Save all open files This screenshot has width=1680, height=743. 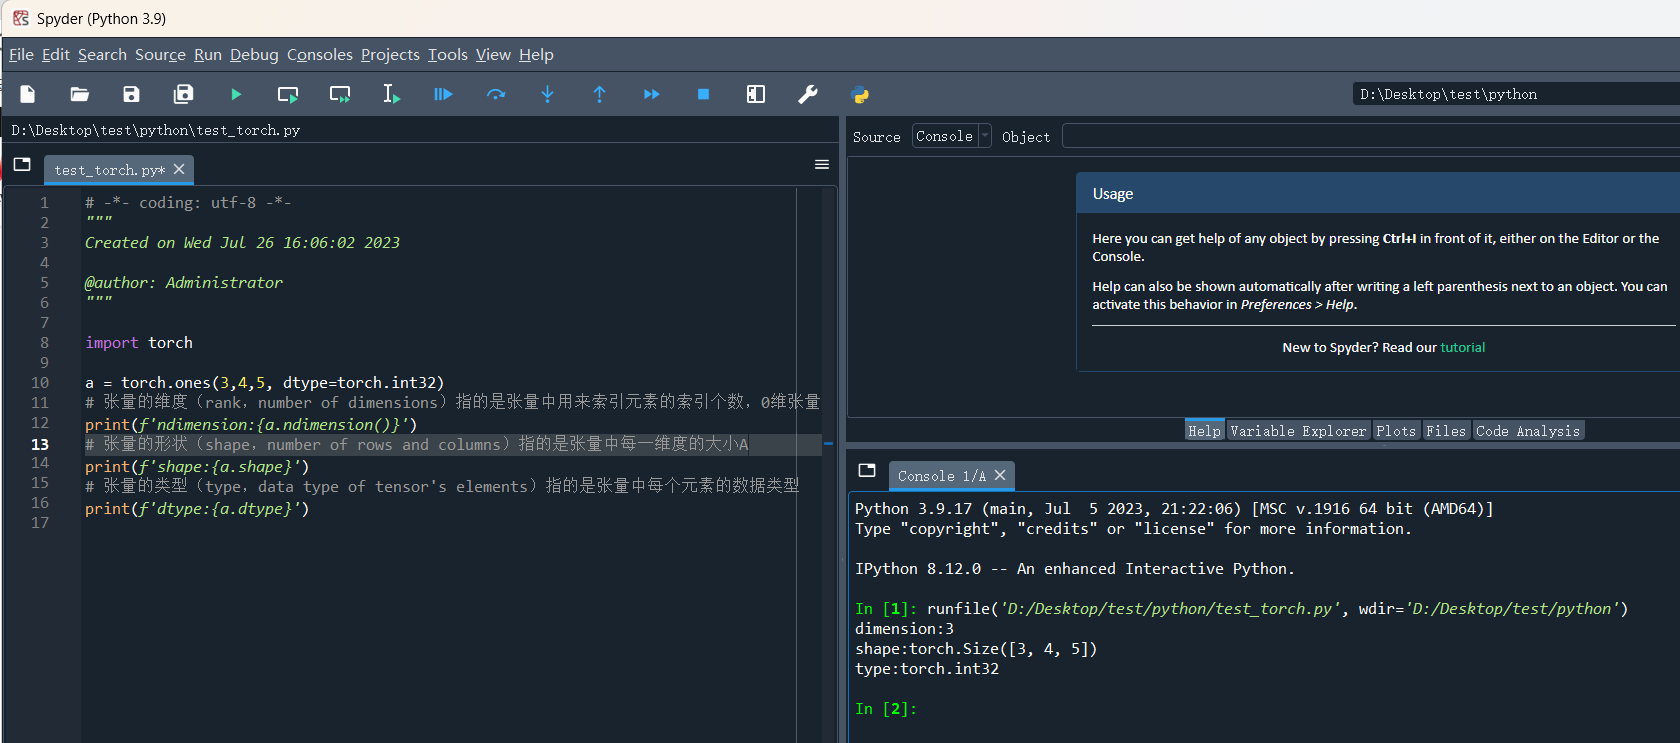point(183,94)
